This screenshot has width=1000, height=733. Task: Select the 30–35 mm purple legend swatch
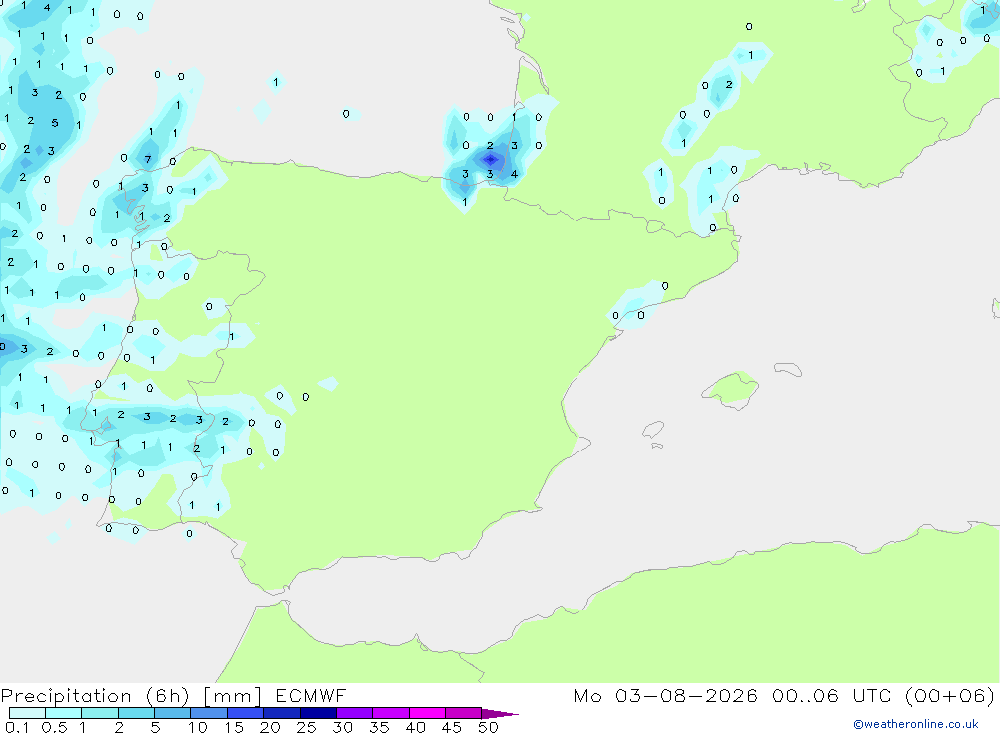point(355,713)
